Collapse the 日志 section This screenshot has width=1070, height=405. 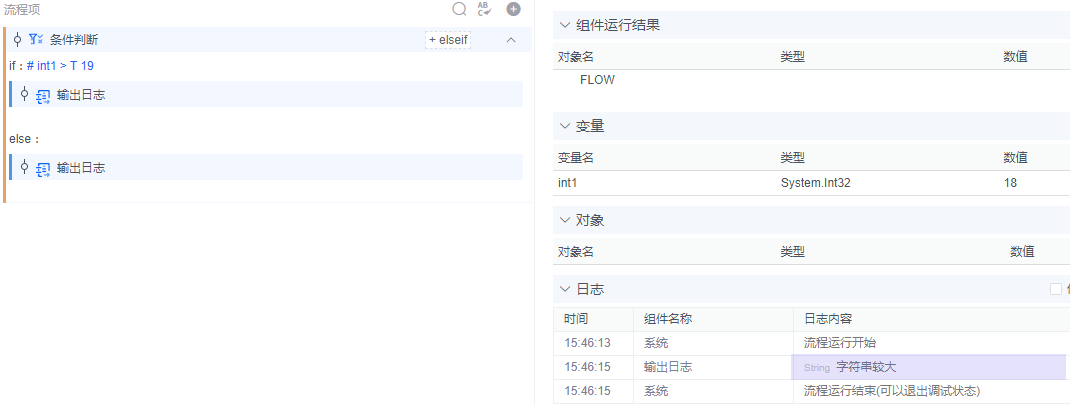click(564, 289)
